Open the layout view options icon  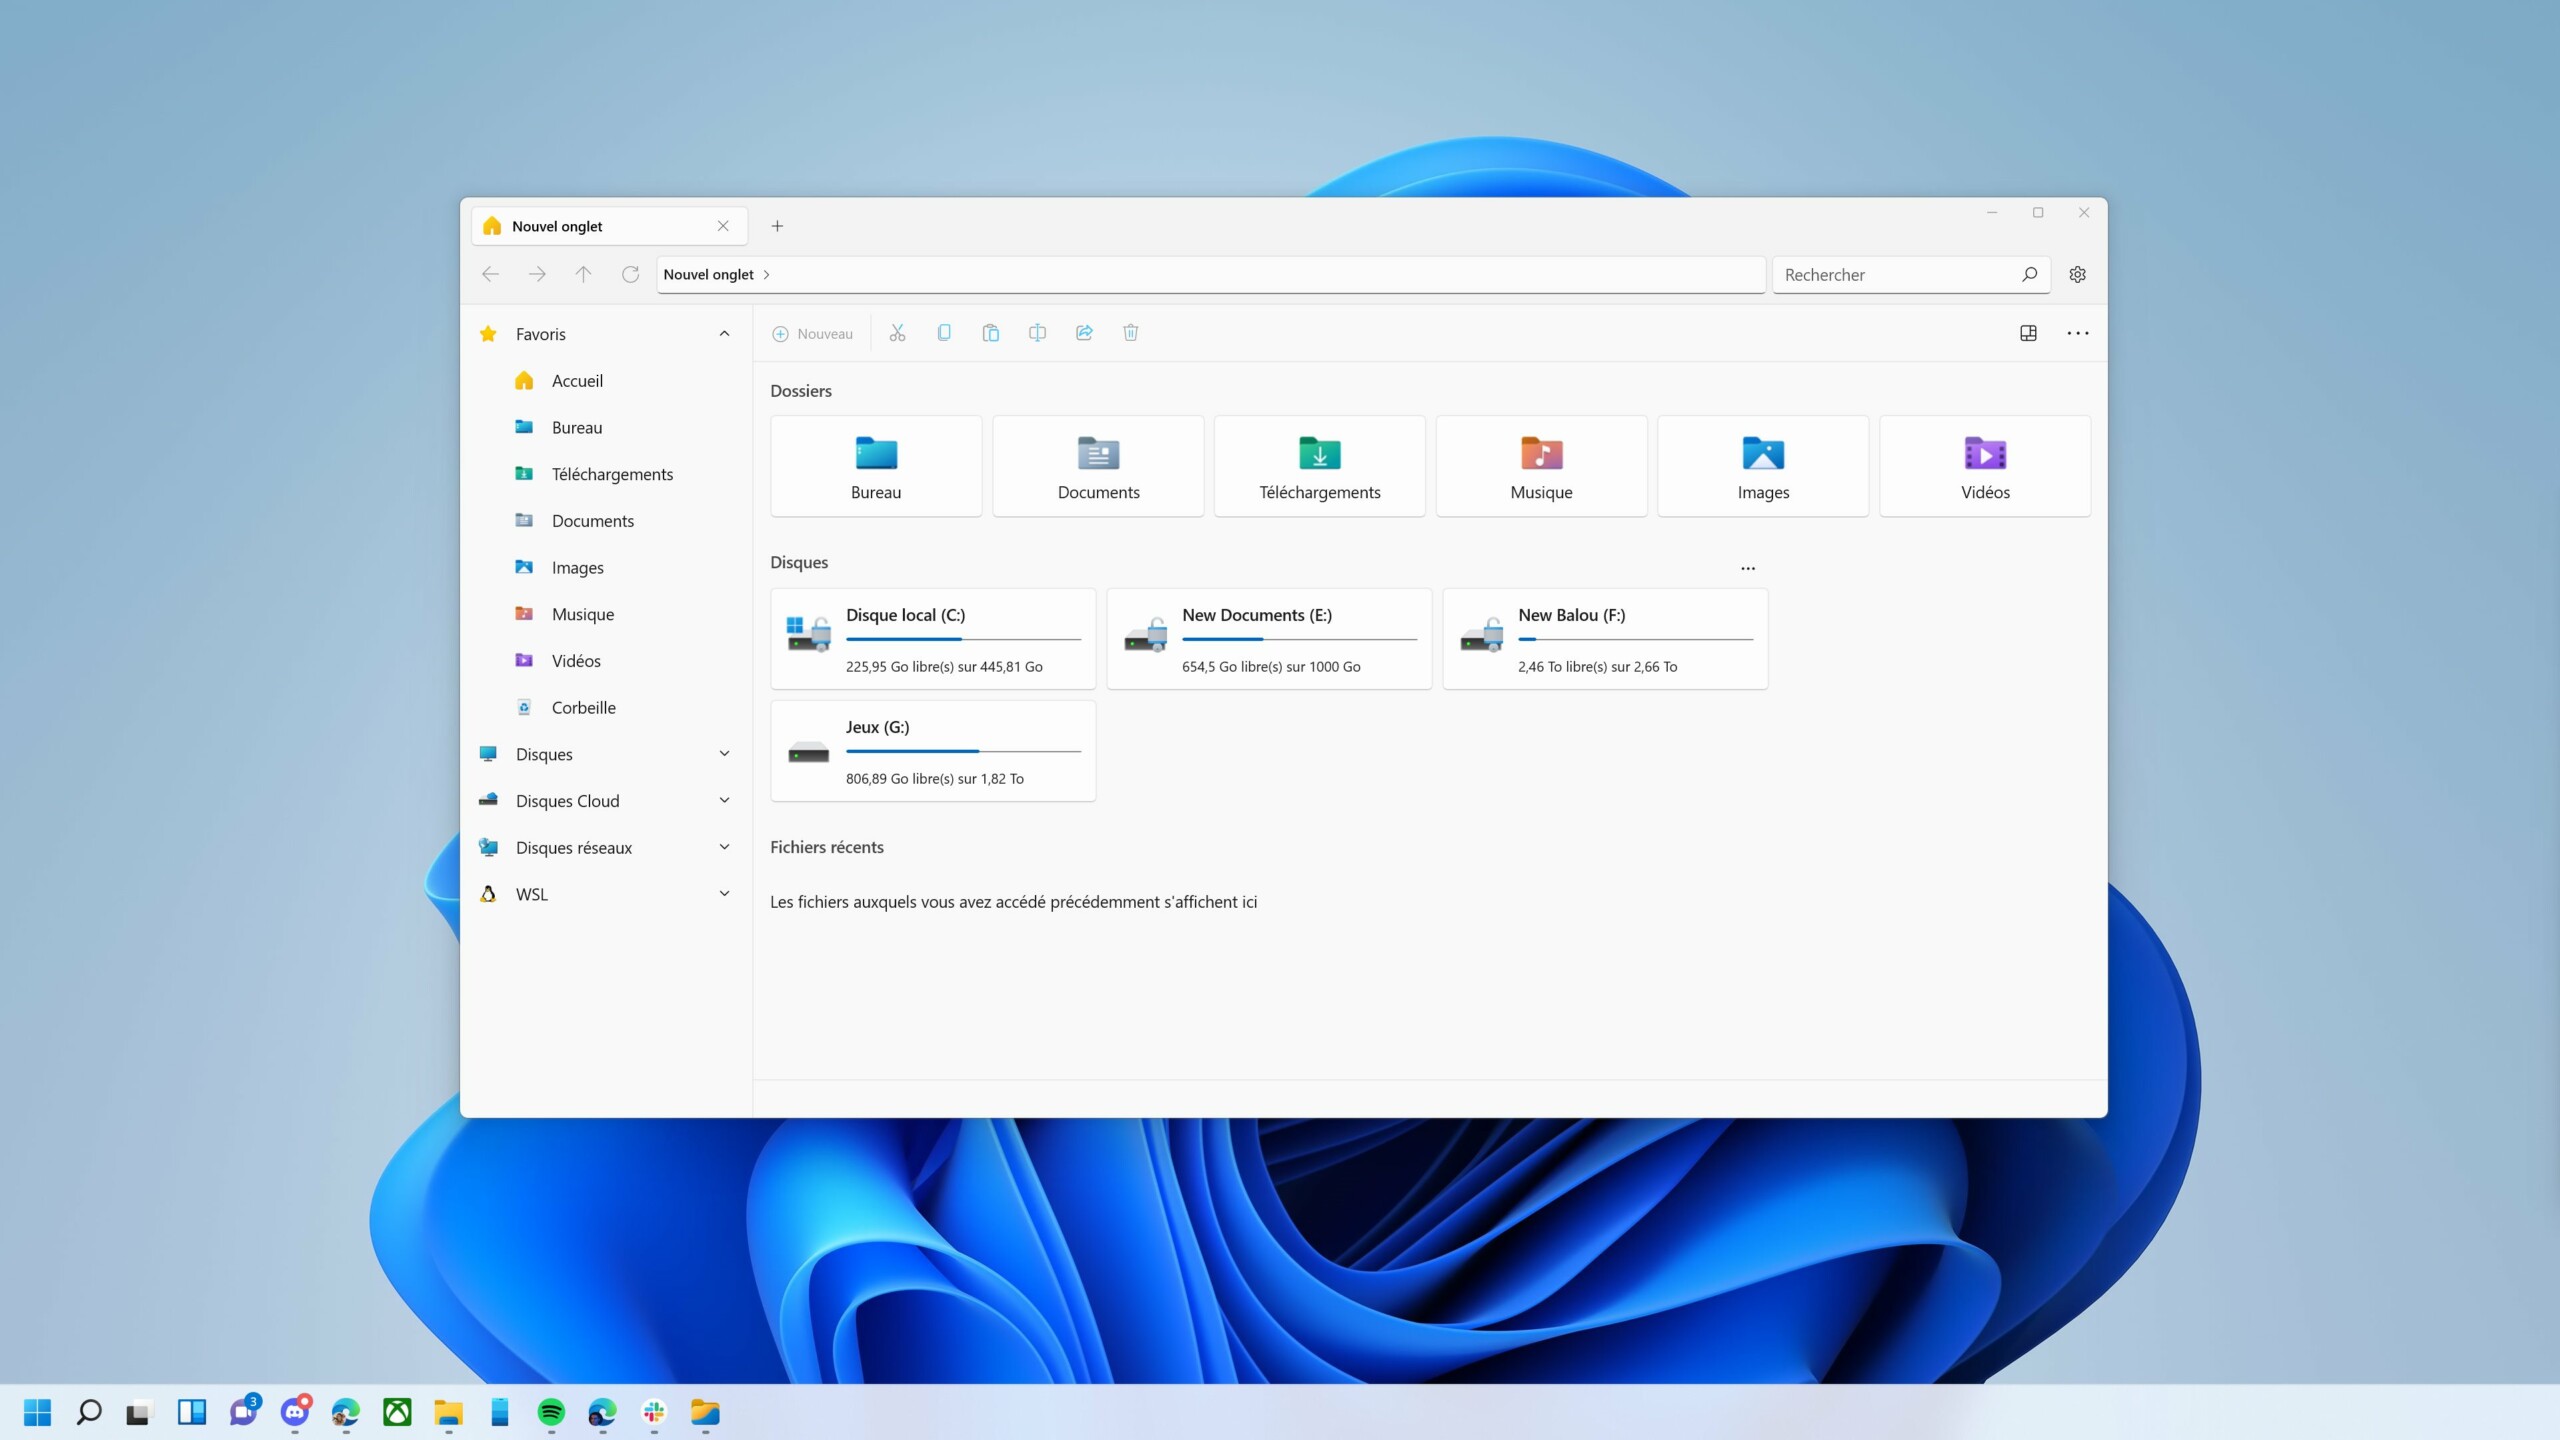pyautogui.click(x=2028, y=333)
